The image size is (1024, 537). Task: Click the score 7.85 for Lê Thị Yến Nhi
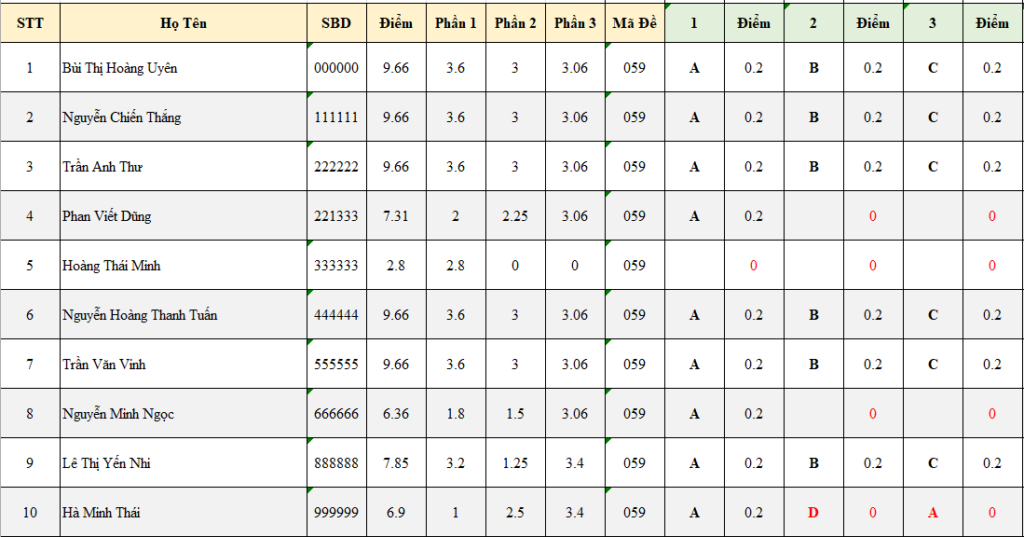point(396,463)
